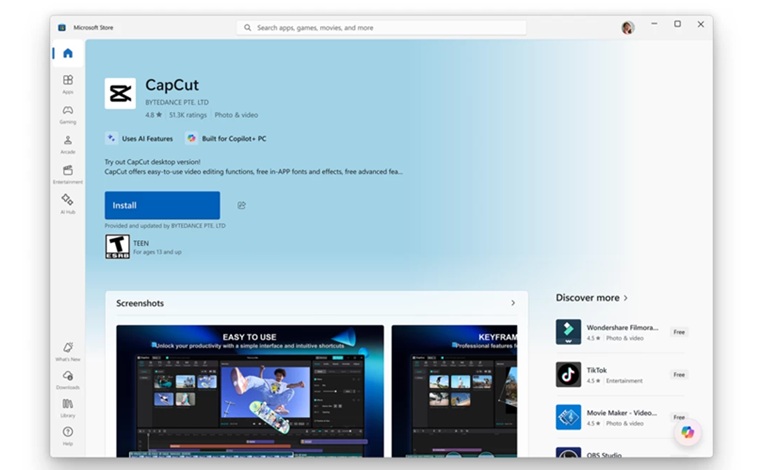Click the Wondershare Filmora app icon
Image resolution: width=770 pixels, height=470 pixels.
pos(568,332)
